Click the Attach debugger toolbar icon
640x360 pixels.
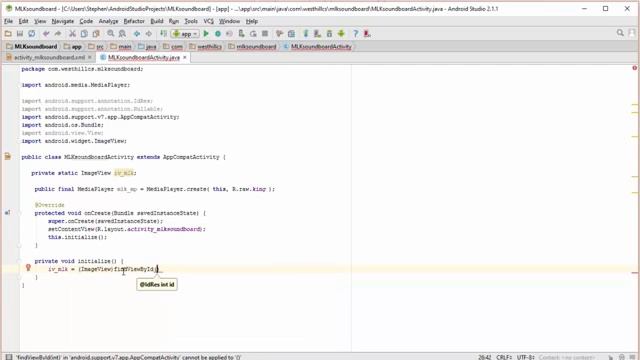coord(241,34)
